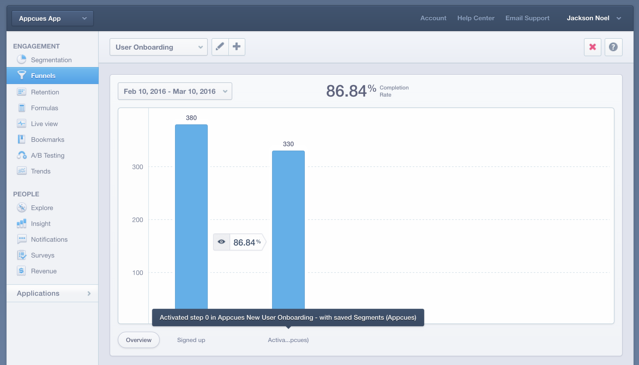This screenshot has height=365, width=639.
Task: Click the Segmentation pie chart icon
Action: (x=22, y=59)
